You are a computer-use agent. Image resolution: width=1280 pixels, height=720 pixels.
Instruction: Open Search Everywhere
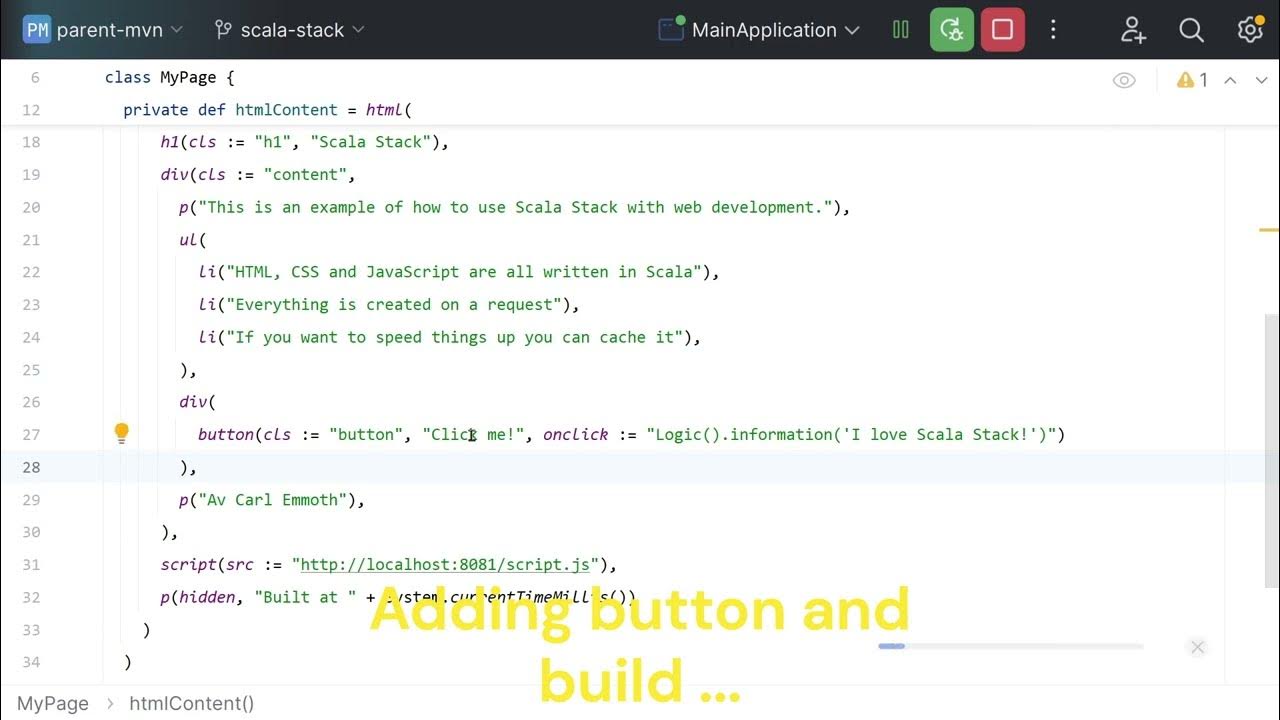pos(1191,29)
